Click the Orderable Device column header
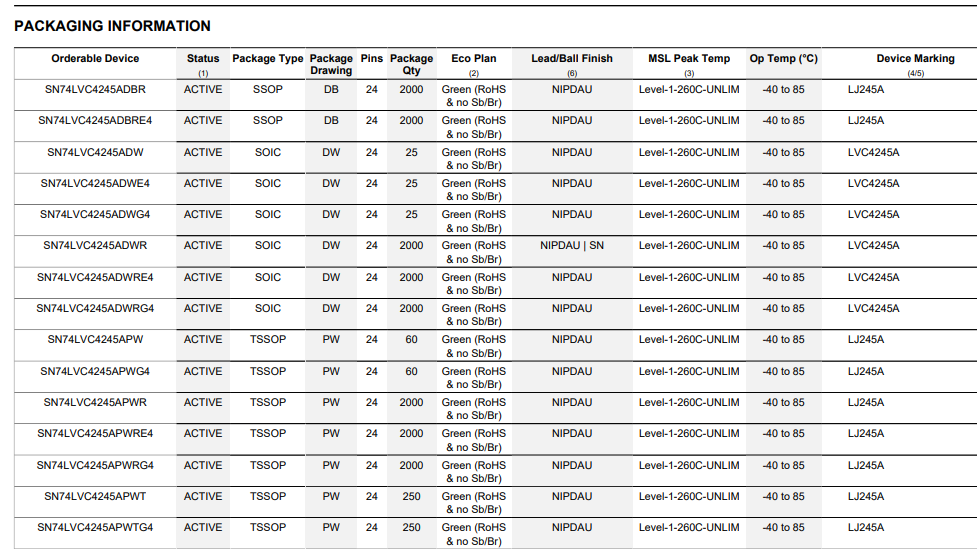Image resolution: width=977 pixels, height=552 pixels. click(95, 59)
